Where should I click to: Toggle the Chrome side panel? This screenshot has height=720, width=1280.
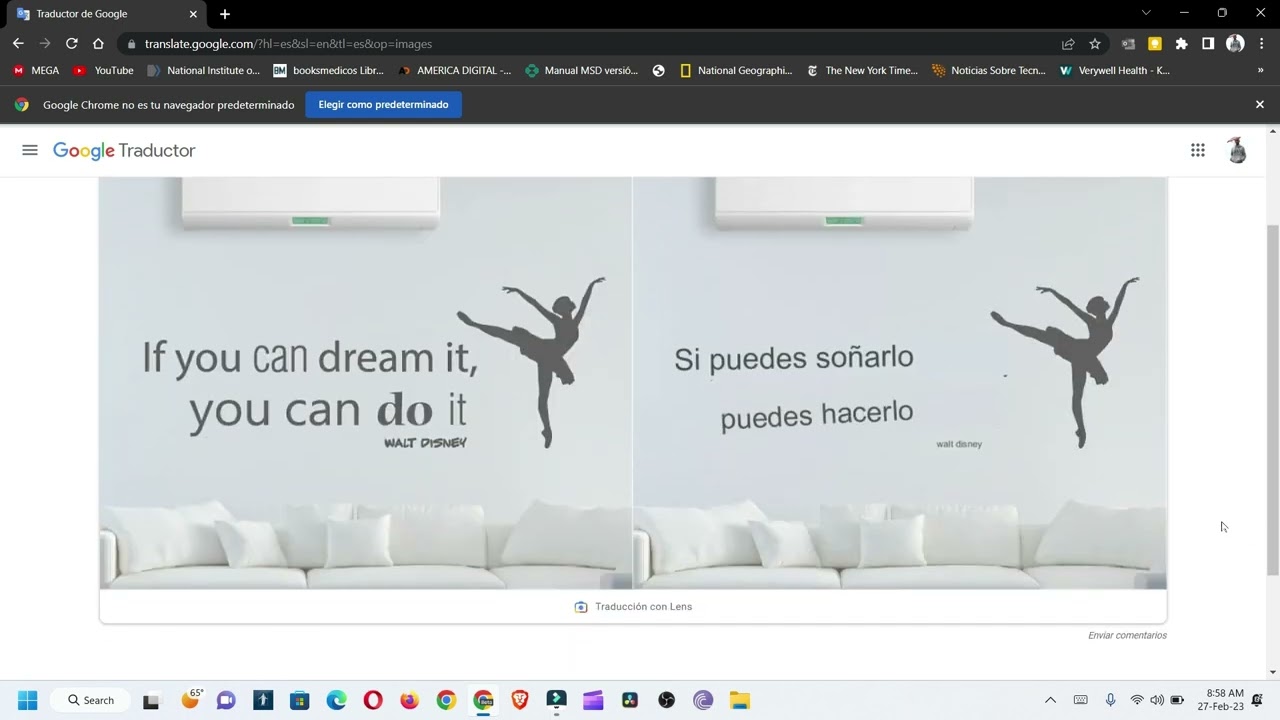(1208, 44)
